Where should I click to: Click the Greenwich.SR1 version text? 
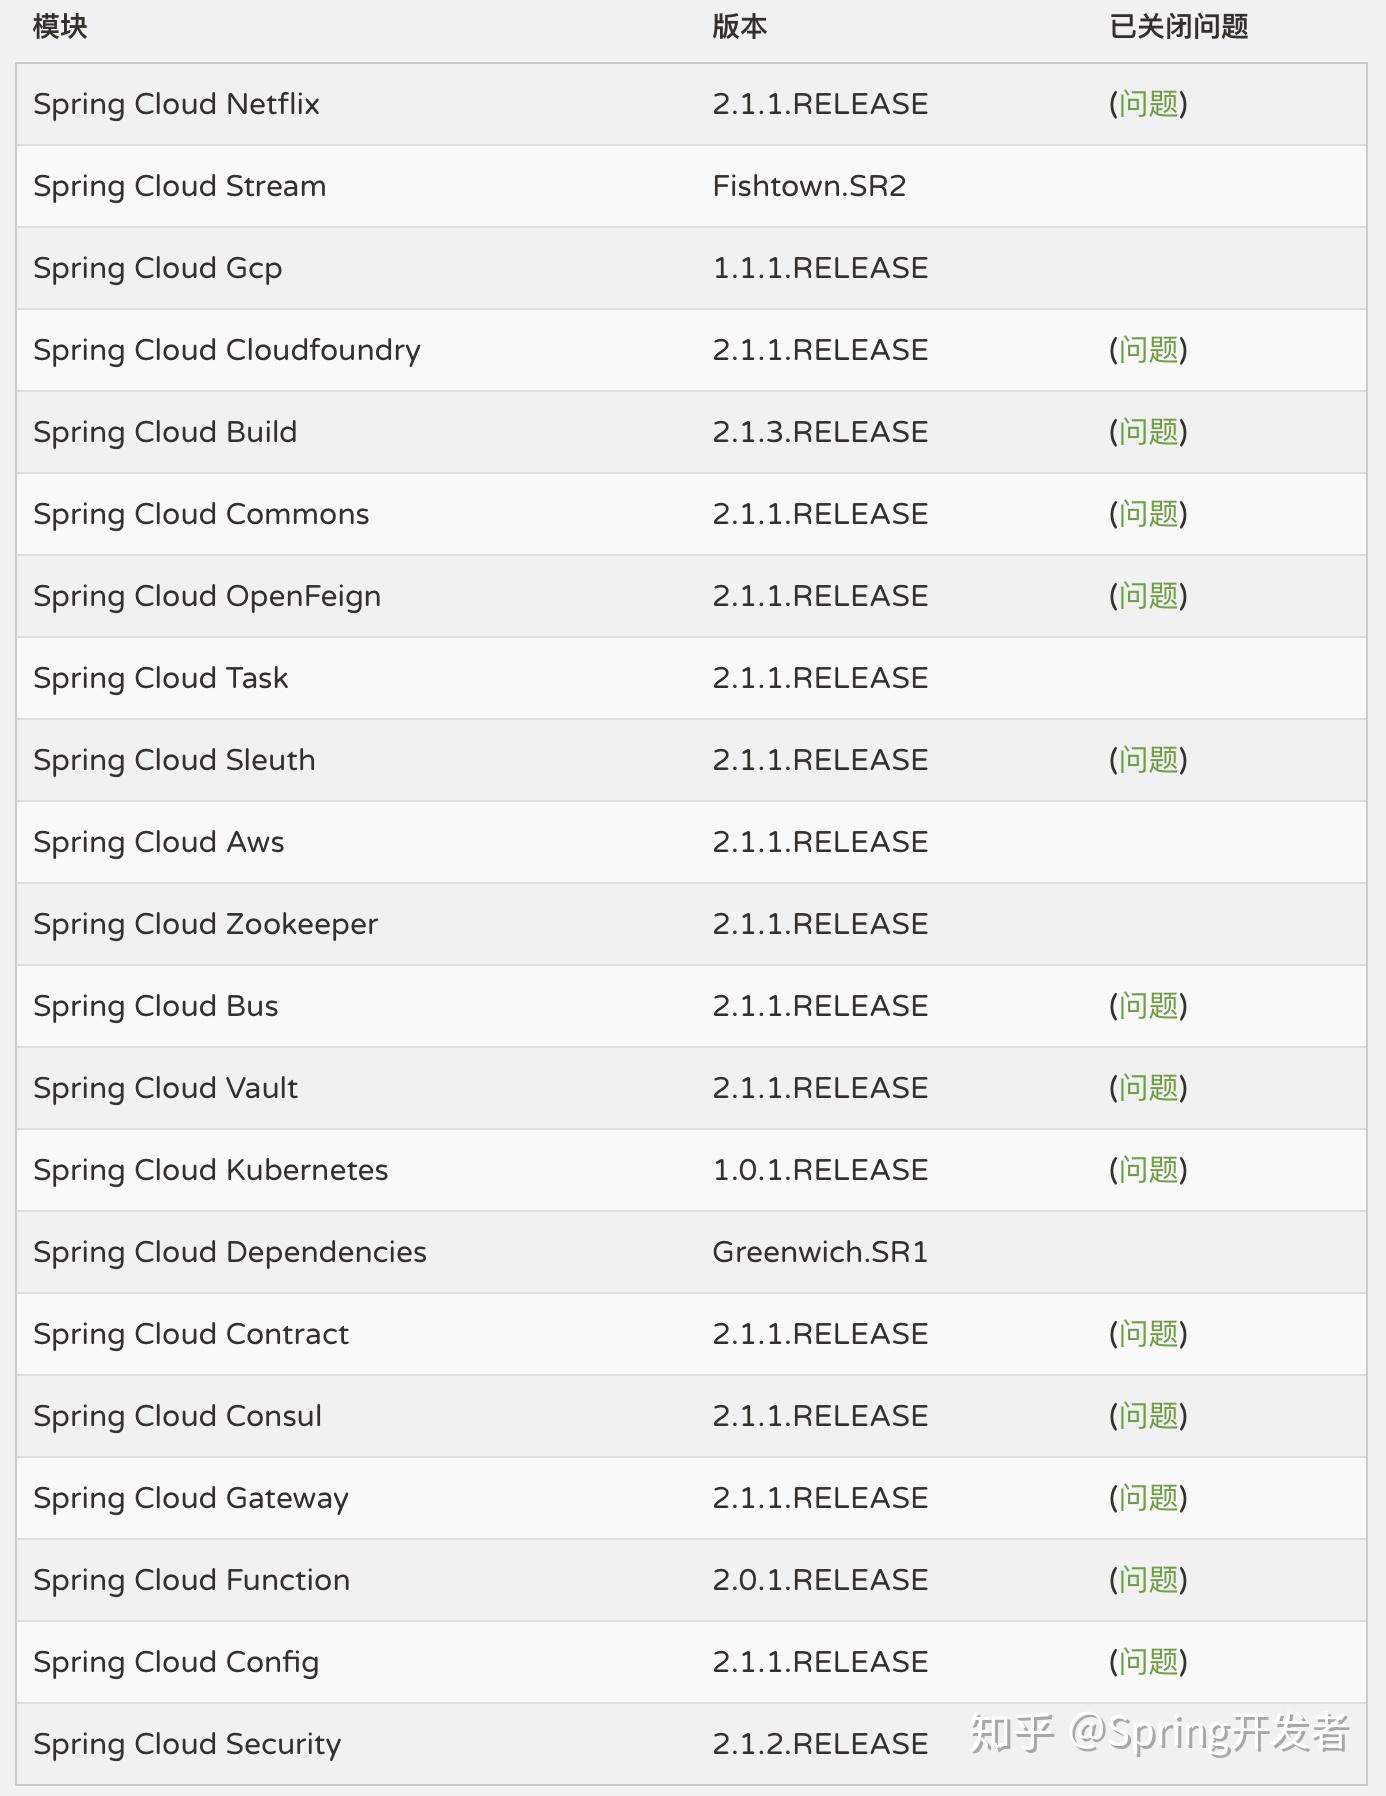tap(820, 1252)
